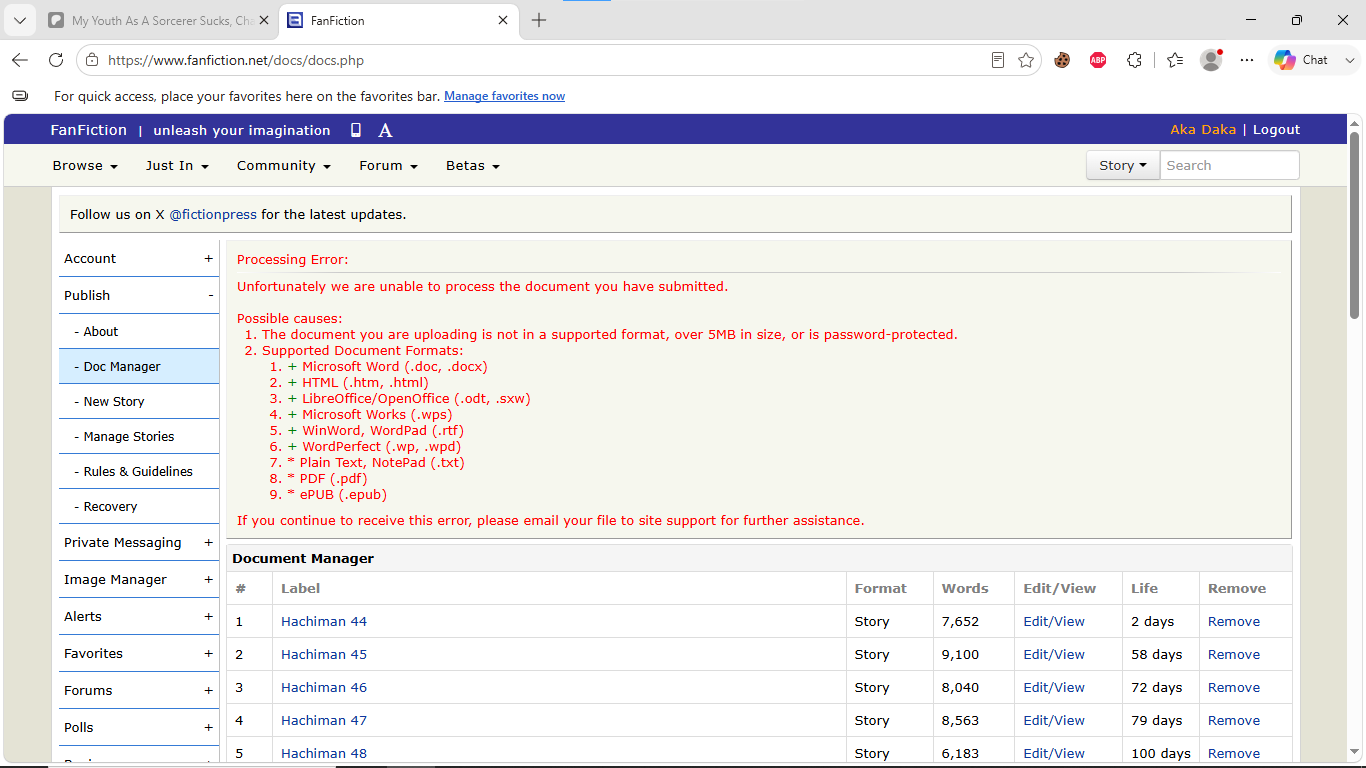
Task: Open the browser Favorites hub
Action: [x=1175, y=60]
